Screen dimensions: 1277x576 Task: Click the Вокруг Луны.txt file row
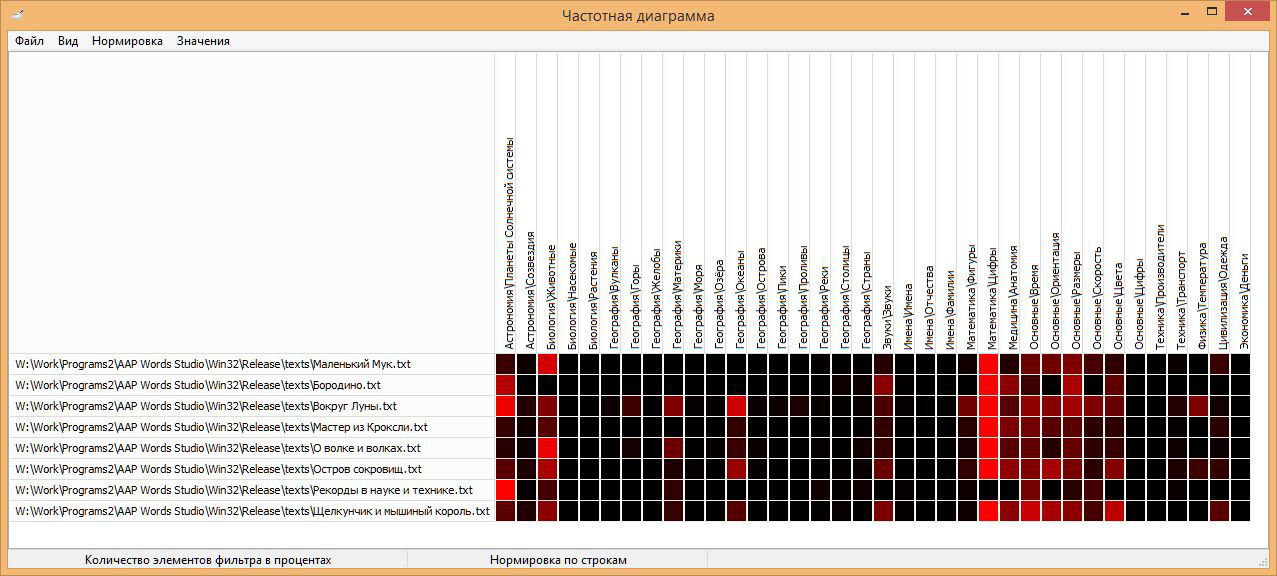(206, 406)
